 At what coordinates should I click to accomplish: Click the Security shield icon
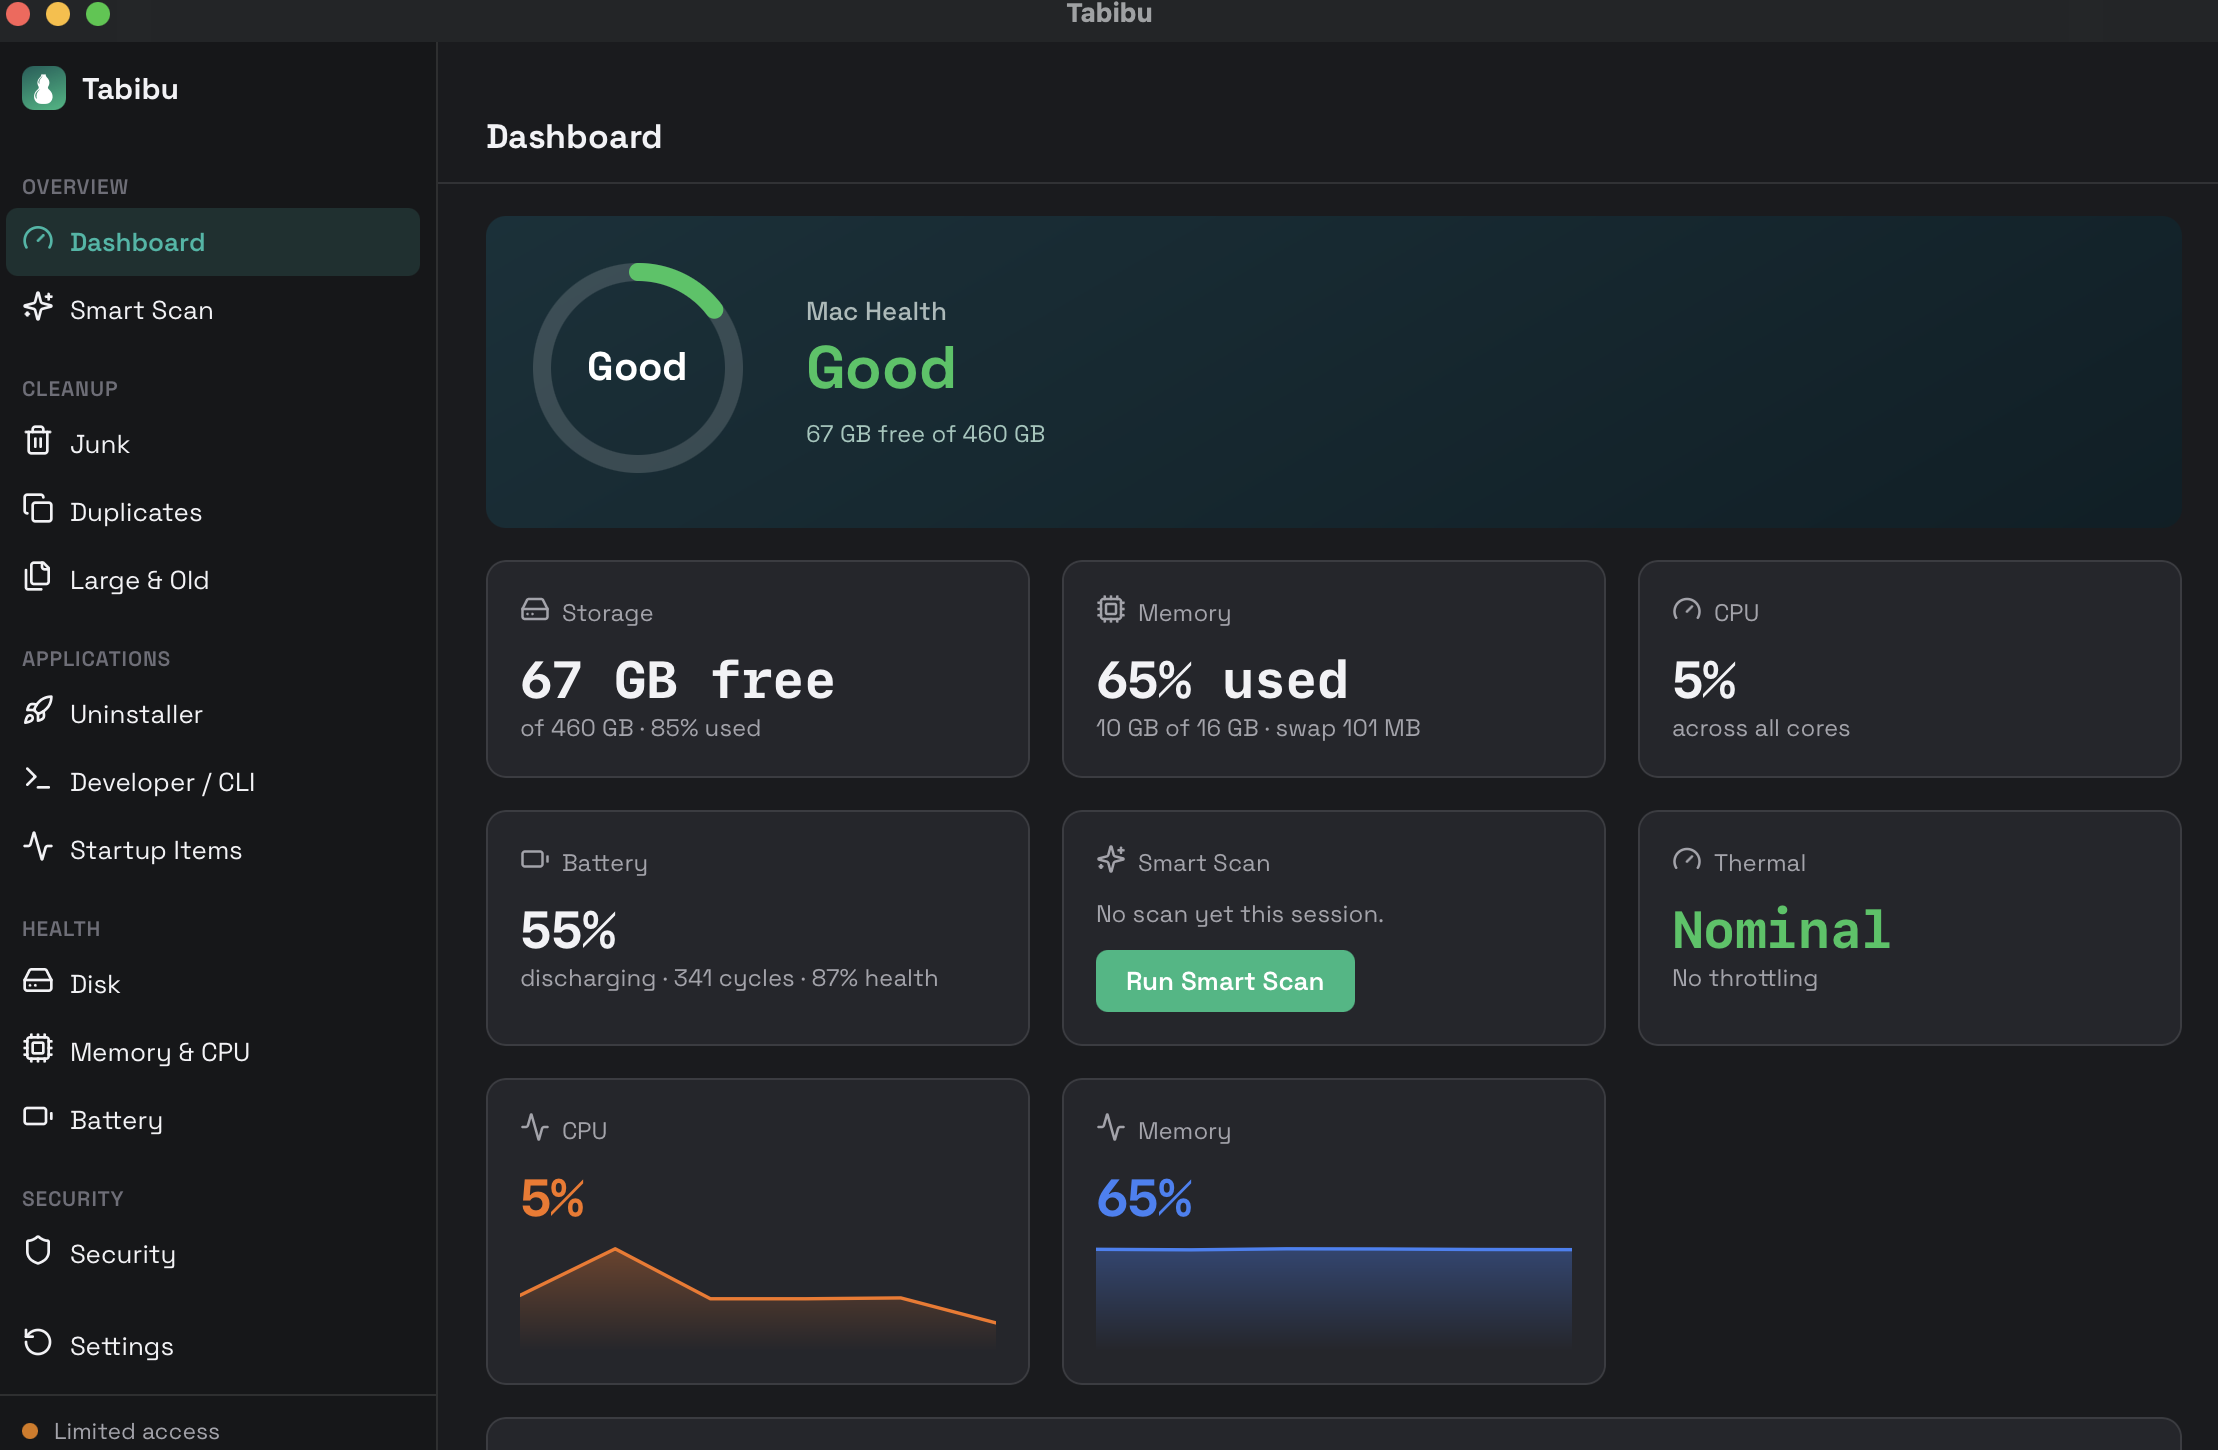38,1251
